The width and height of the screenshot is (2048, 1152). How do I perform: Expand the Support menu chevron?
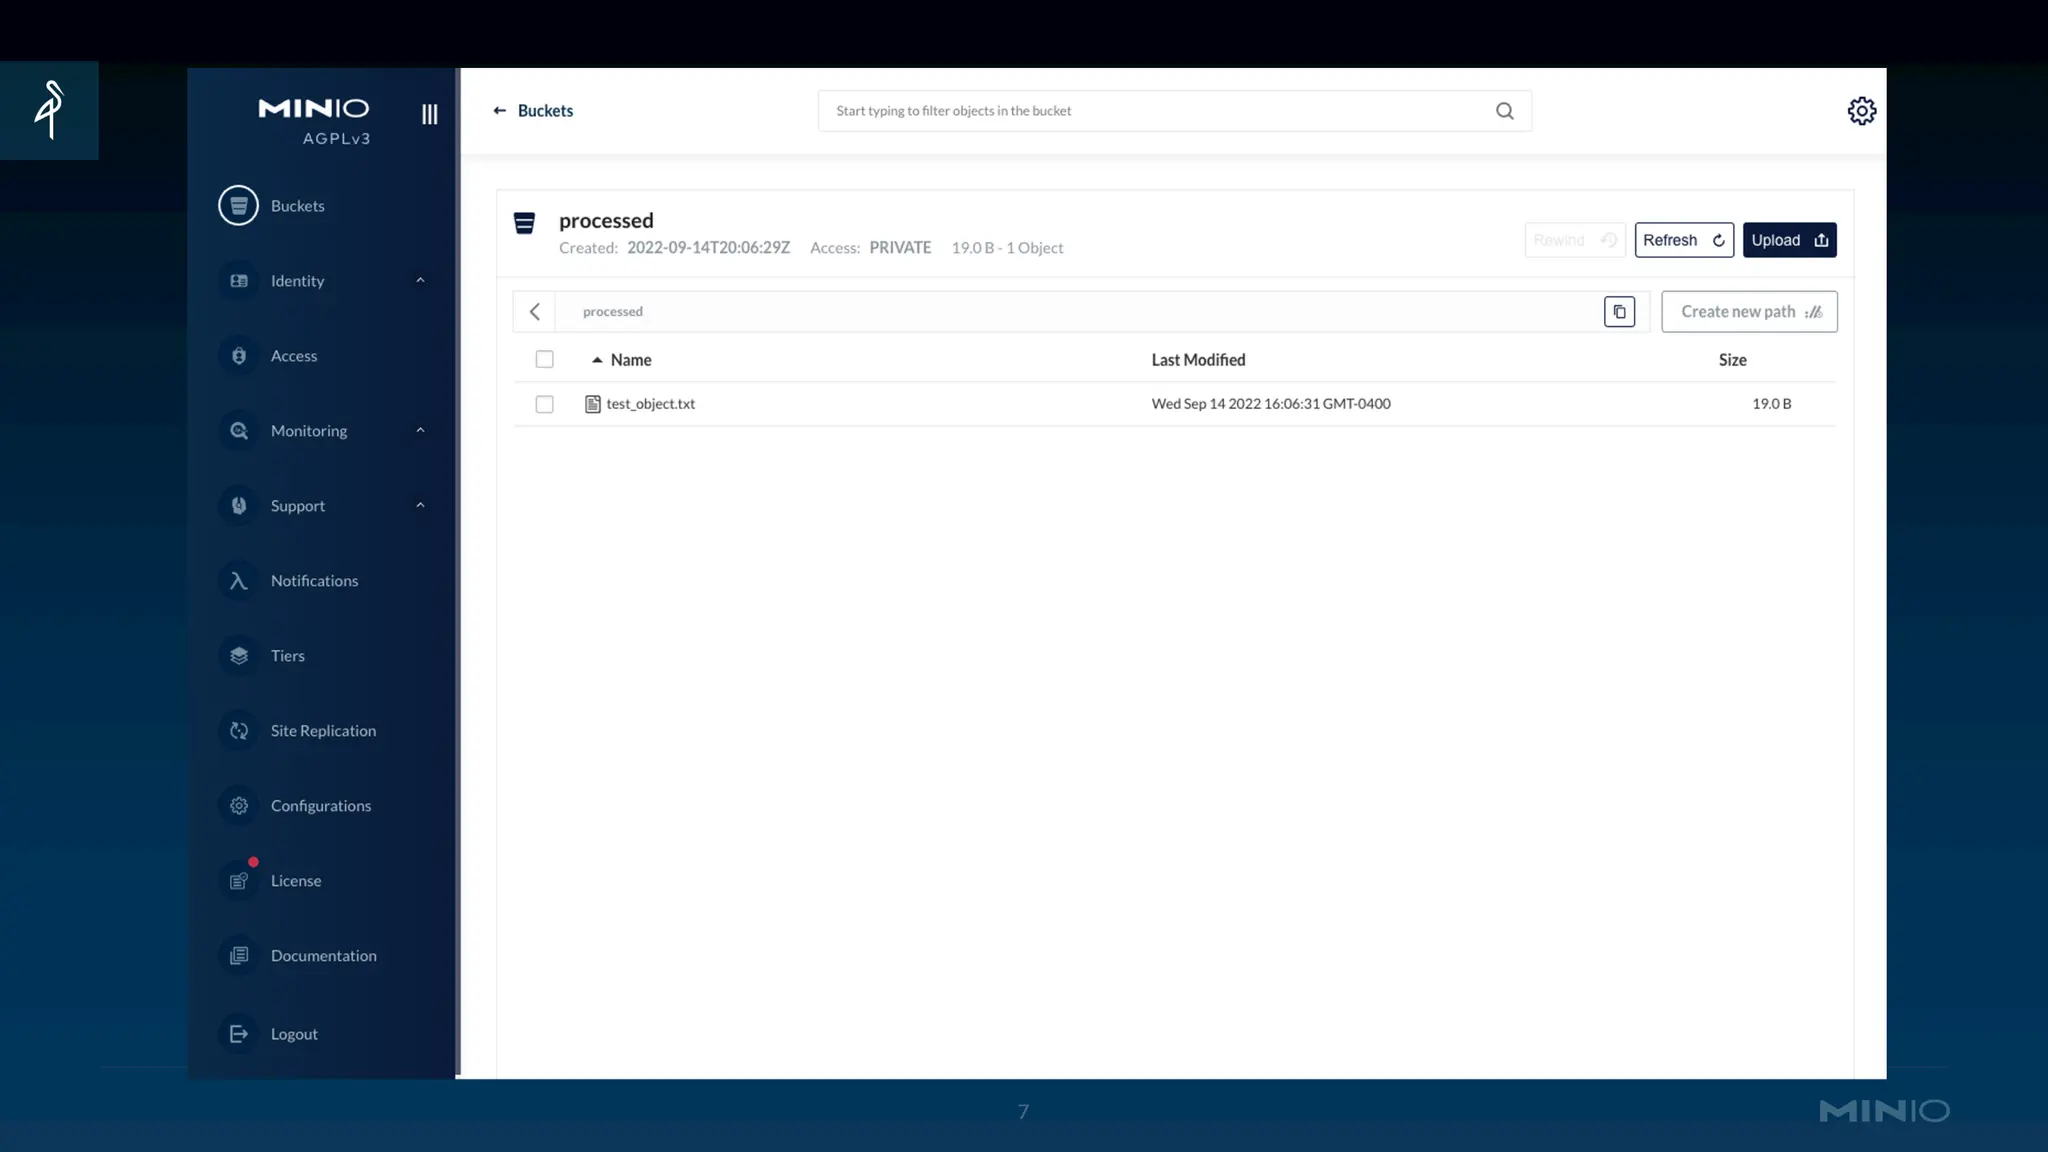click(420, 506)
